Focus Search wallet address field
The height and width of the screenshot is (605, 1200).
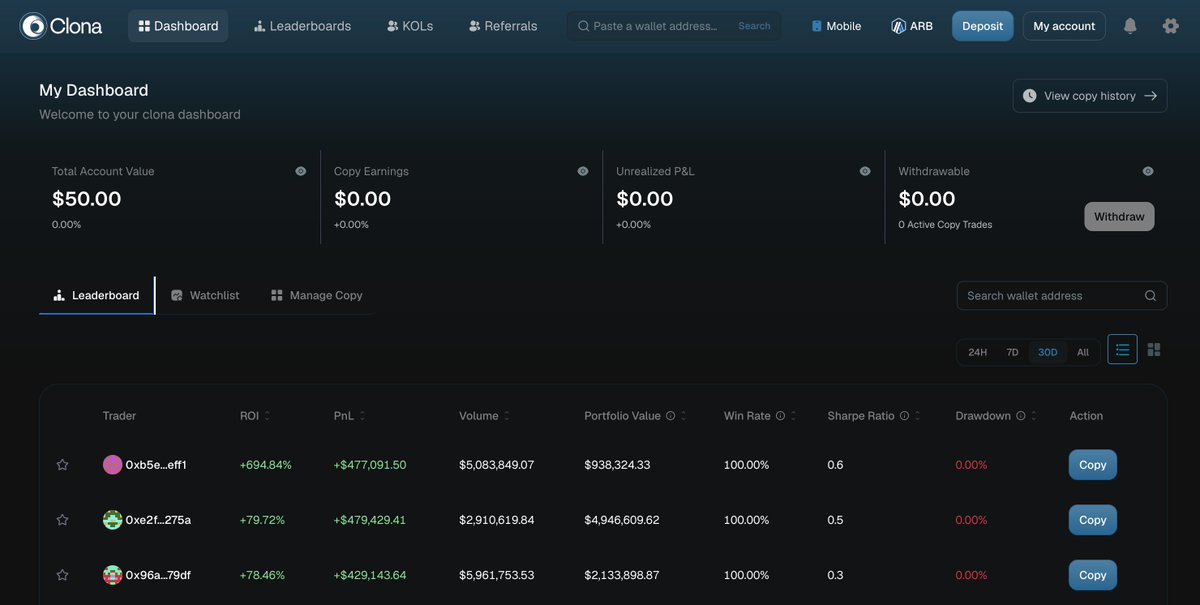pyautogui.click(x=1062, y=296)
